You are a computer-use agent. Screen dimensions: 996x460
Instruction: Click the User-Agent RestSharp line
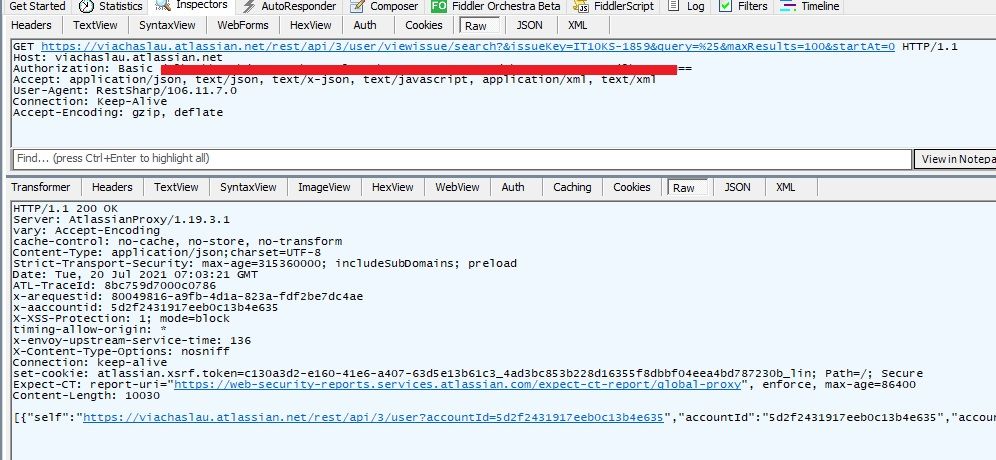coord(124,90)
